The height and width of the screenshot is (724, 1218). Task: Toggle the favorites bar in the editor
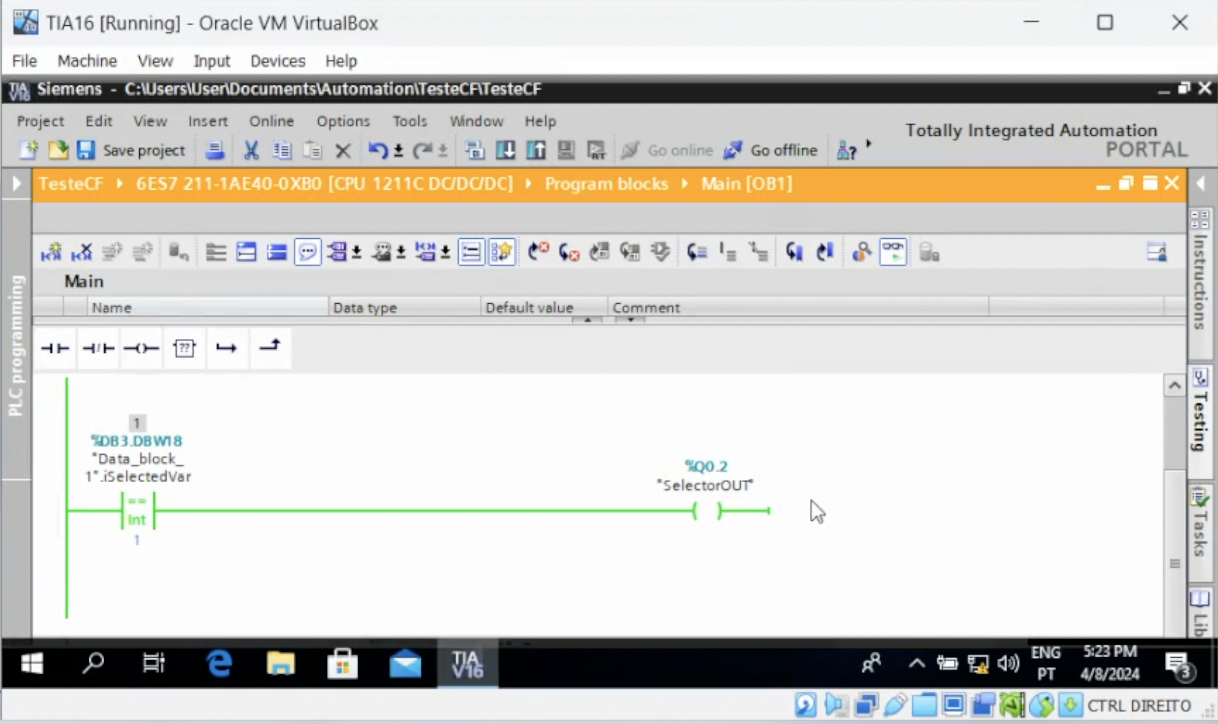click(501, 253)
